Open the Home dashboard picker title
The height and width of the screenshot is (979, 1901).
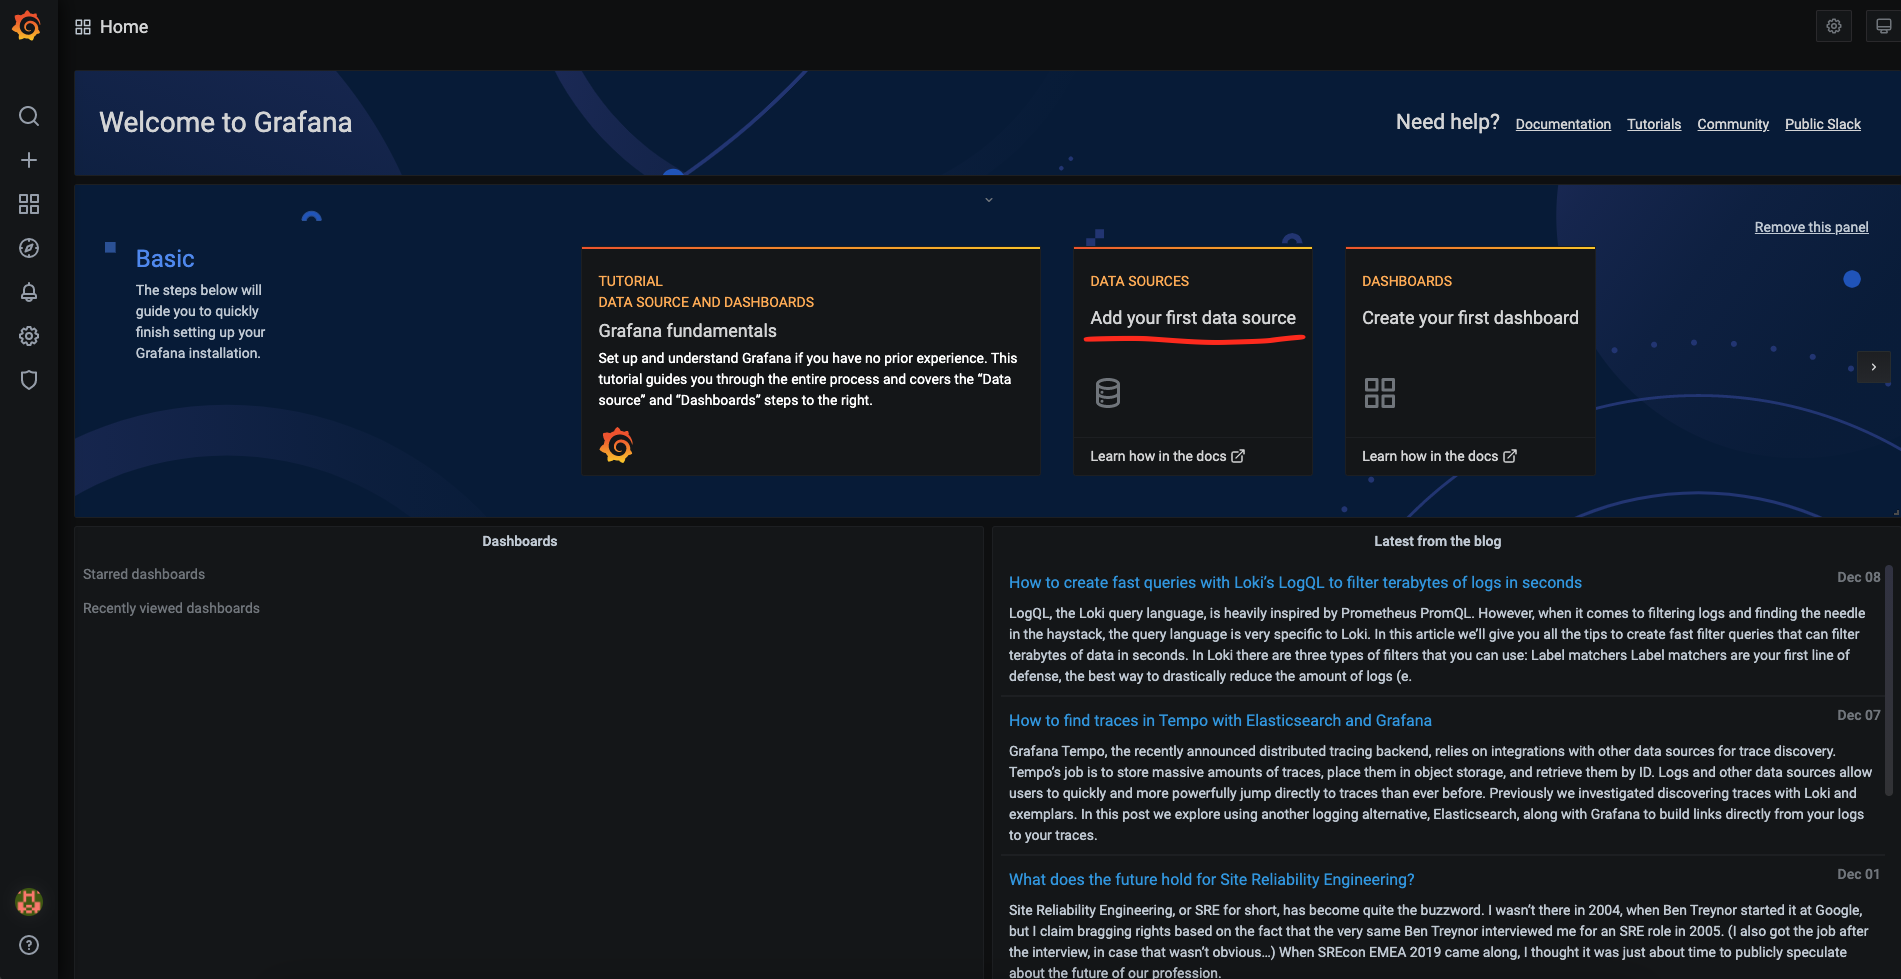click(124, 27)
